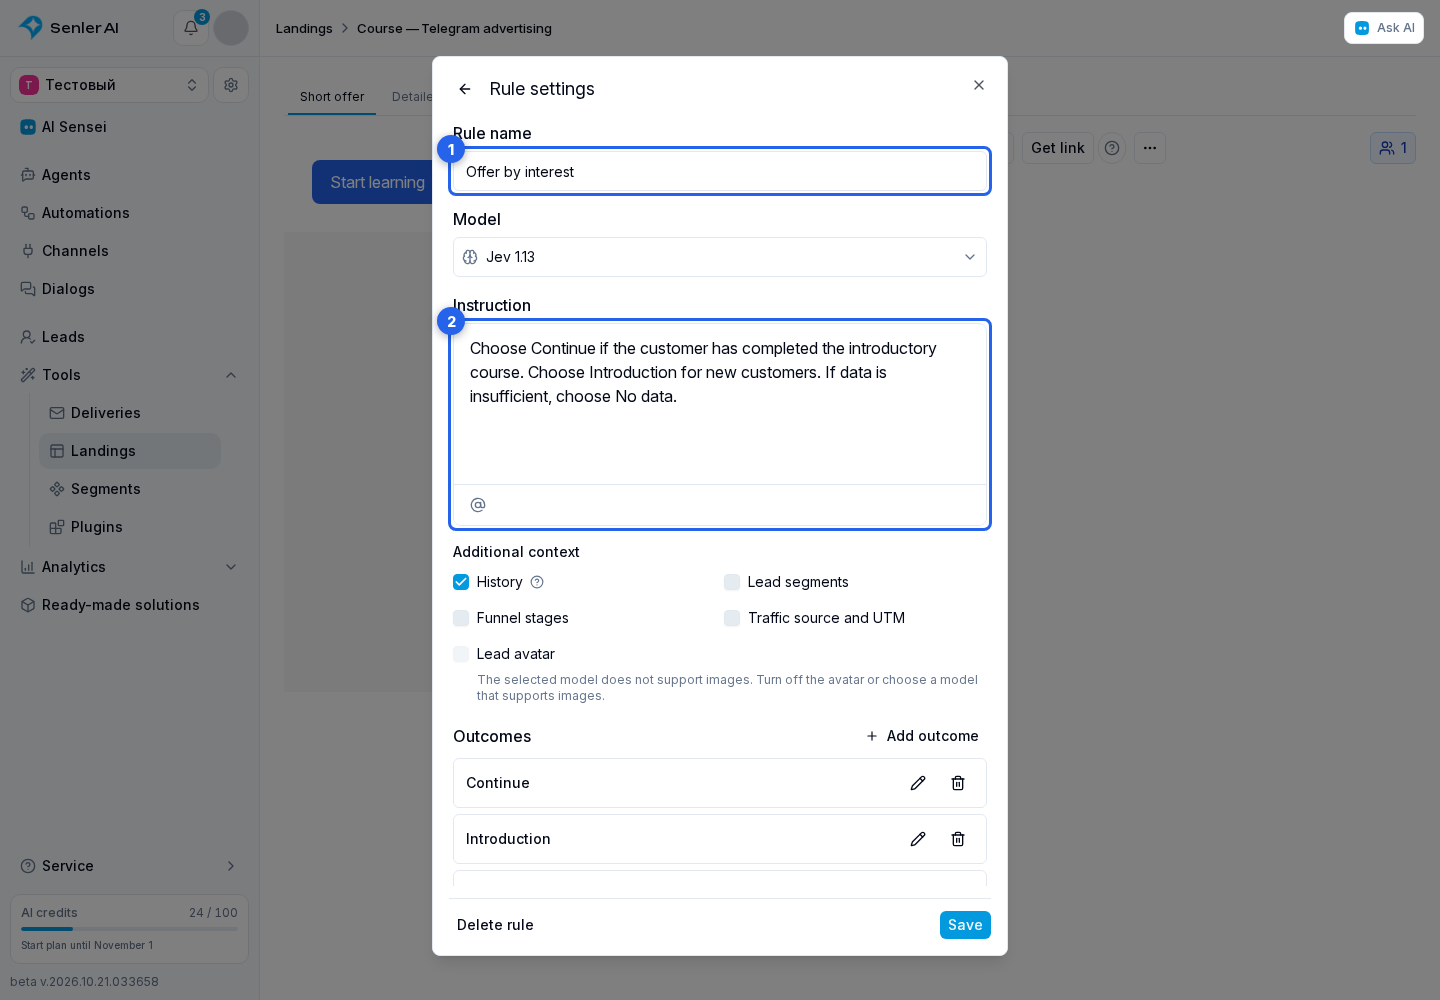Enable the Funnel stages checkbox
Viewport: 1440px width, 1000px height.
[461, 618]
